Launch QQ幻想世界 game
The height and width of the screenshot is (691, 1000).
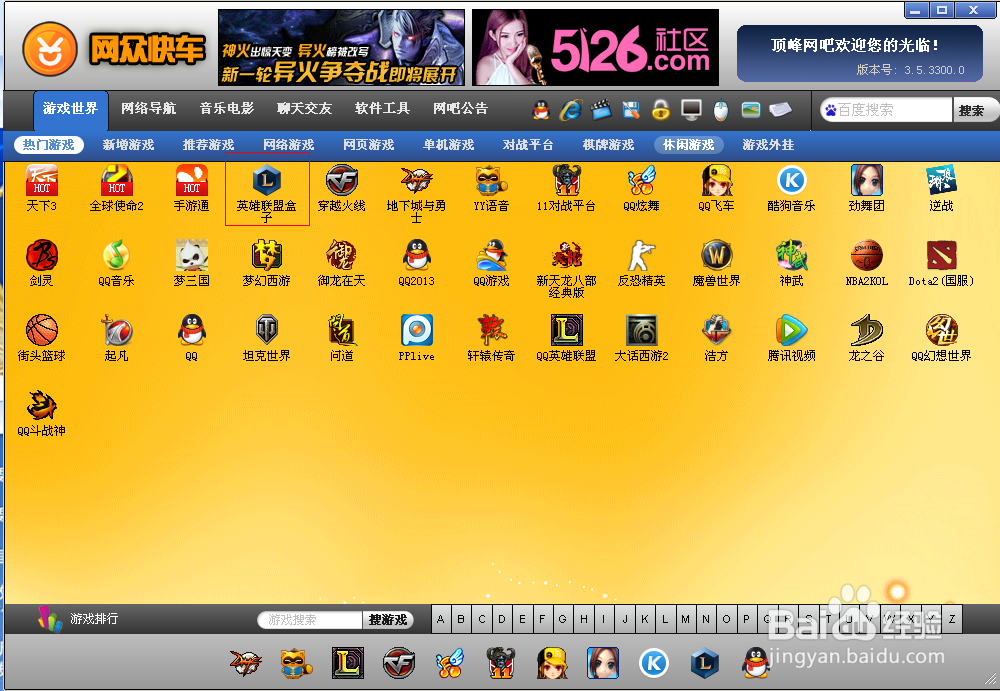point(941,338)
